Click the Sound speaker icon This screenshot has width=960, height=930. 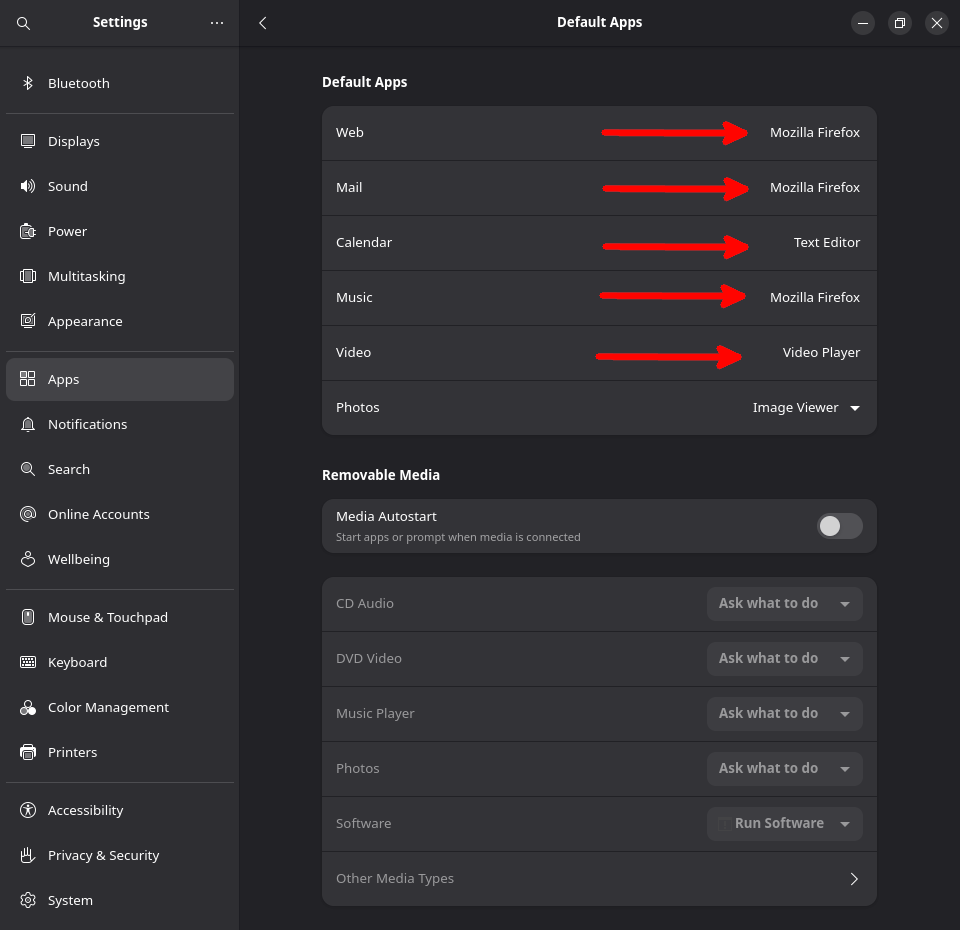(28, 186)
